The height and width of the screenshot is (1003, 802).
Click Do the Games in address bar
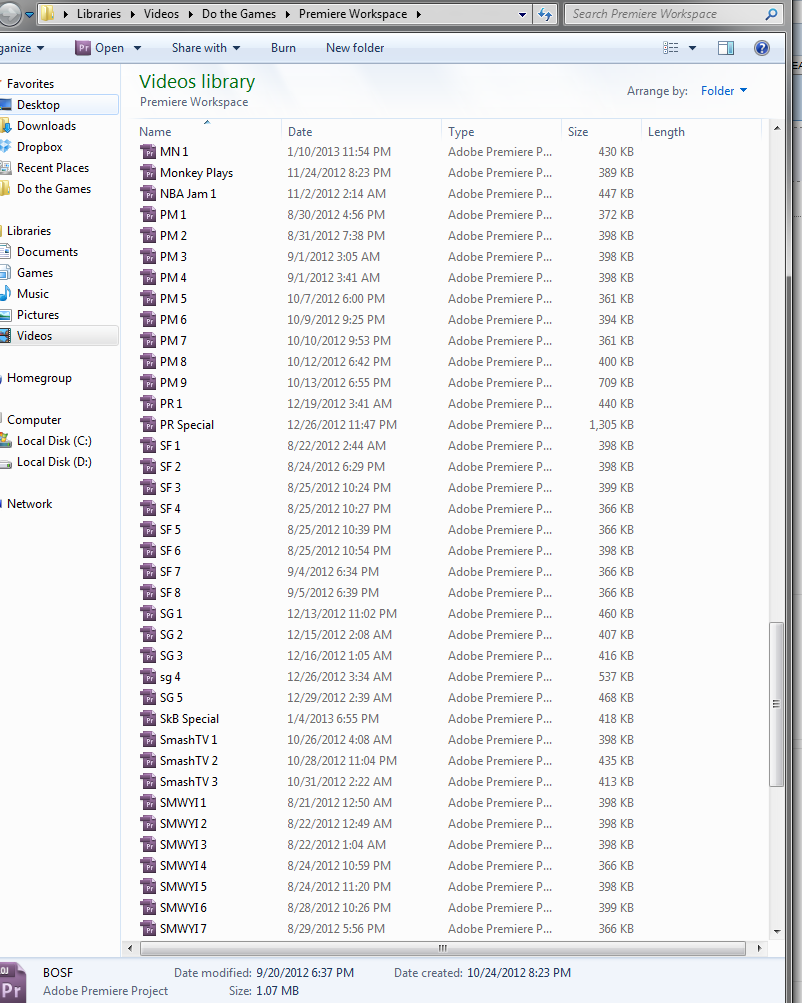pyautogui.click(x=239, y=14)
